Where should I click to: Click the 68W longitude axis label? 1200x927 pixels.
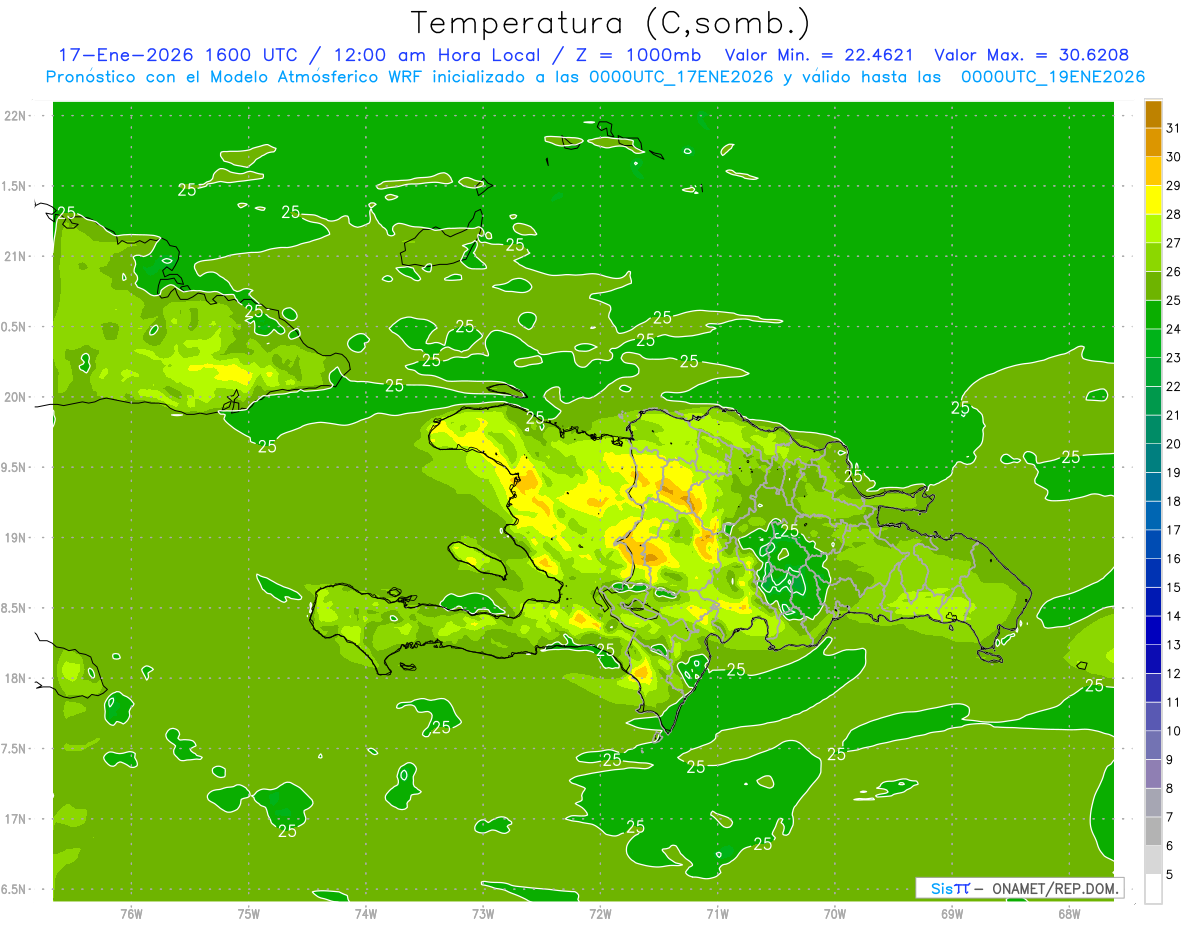click(x=1069, y=913)
